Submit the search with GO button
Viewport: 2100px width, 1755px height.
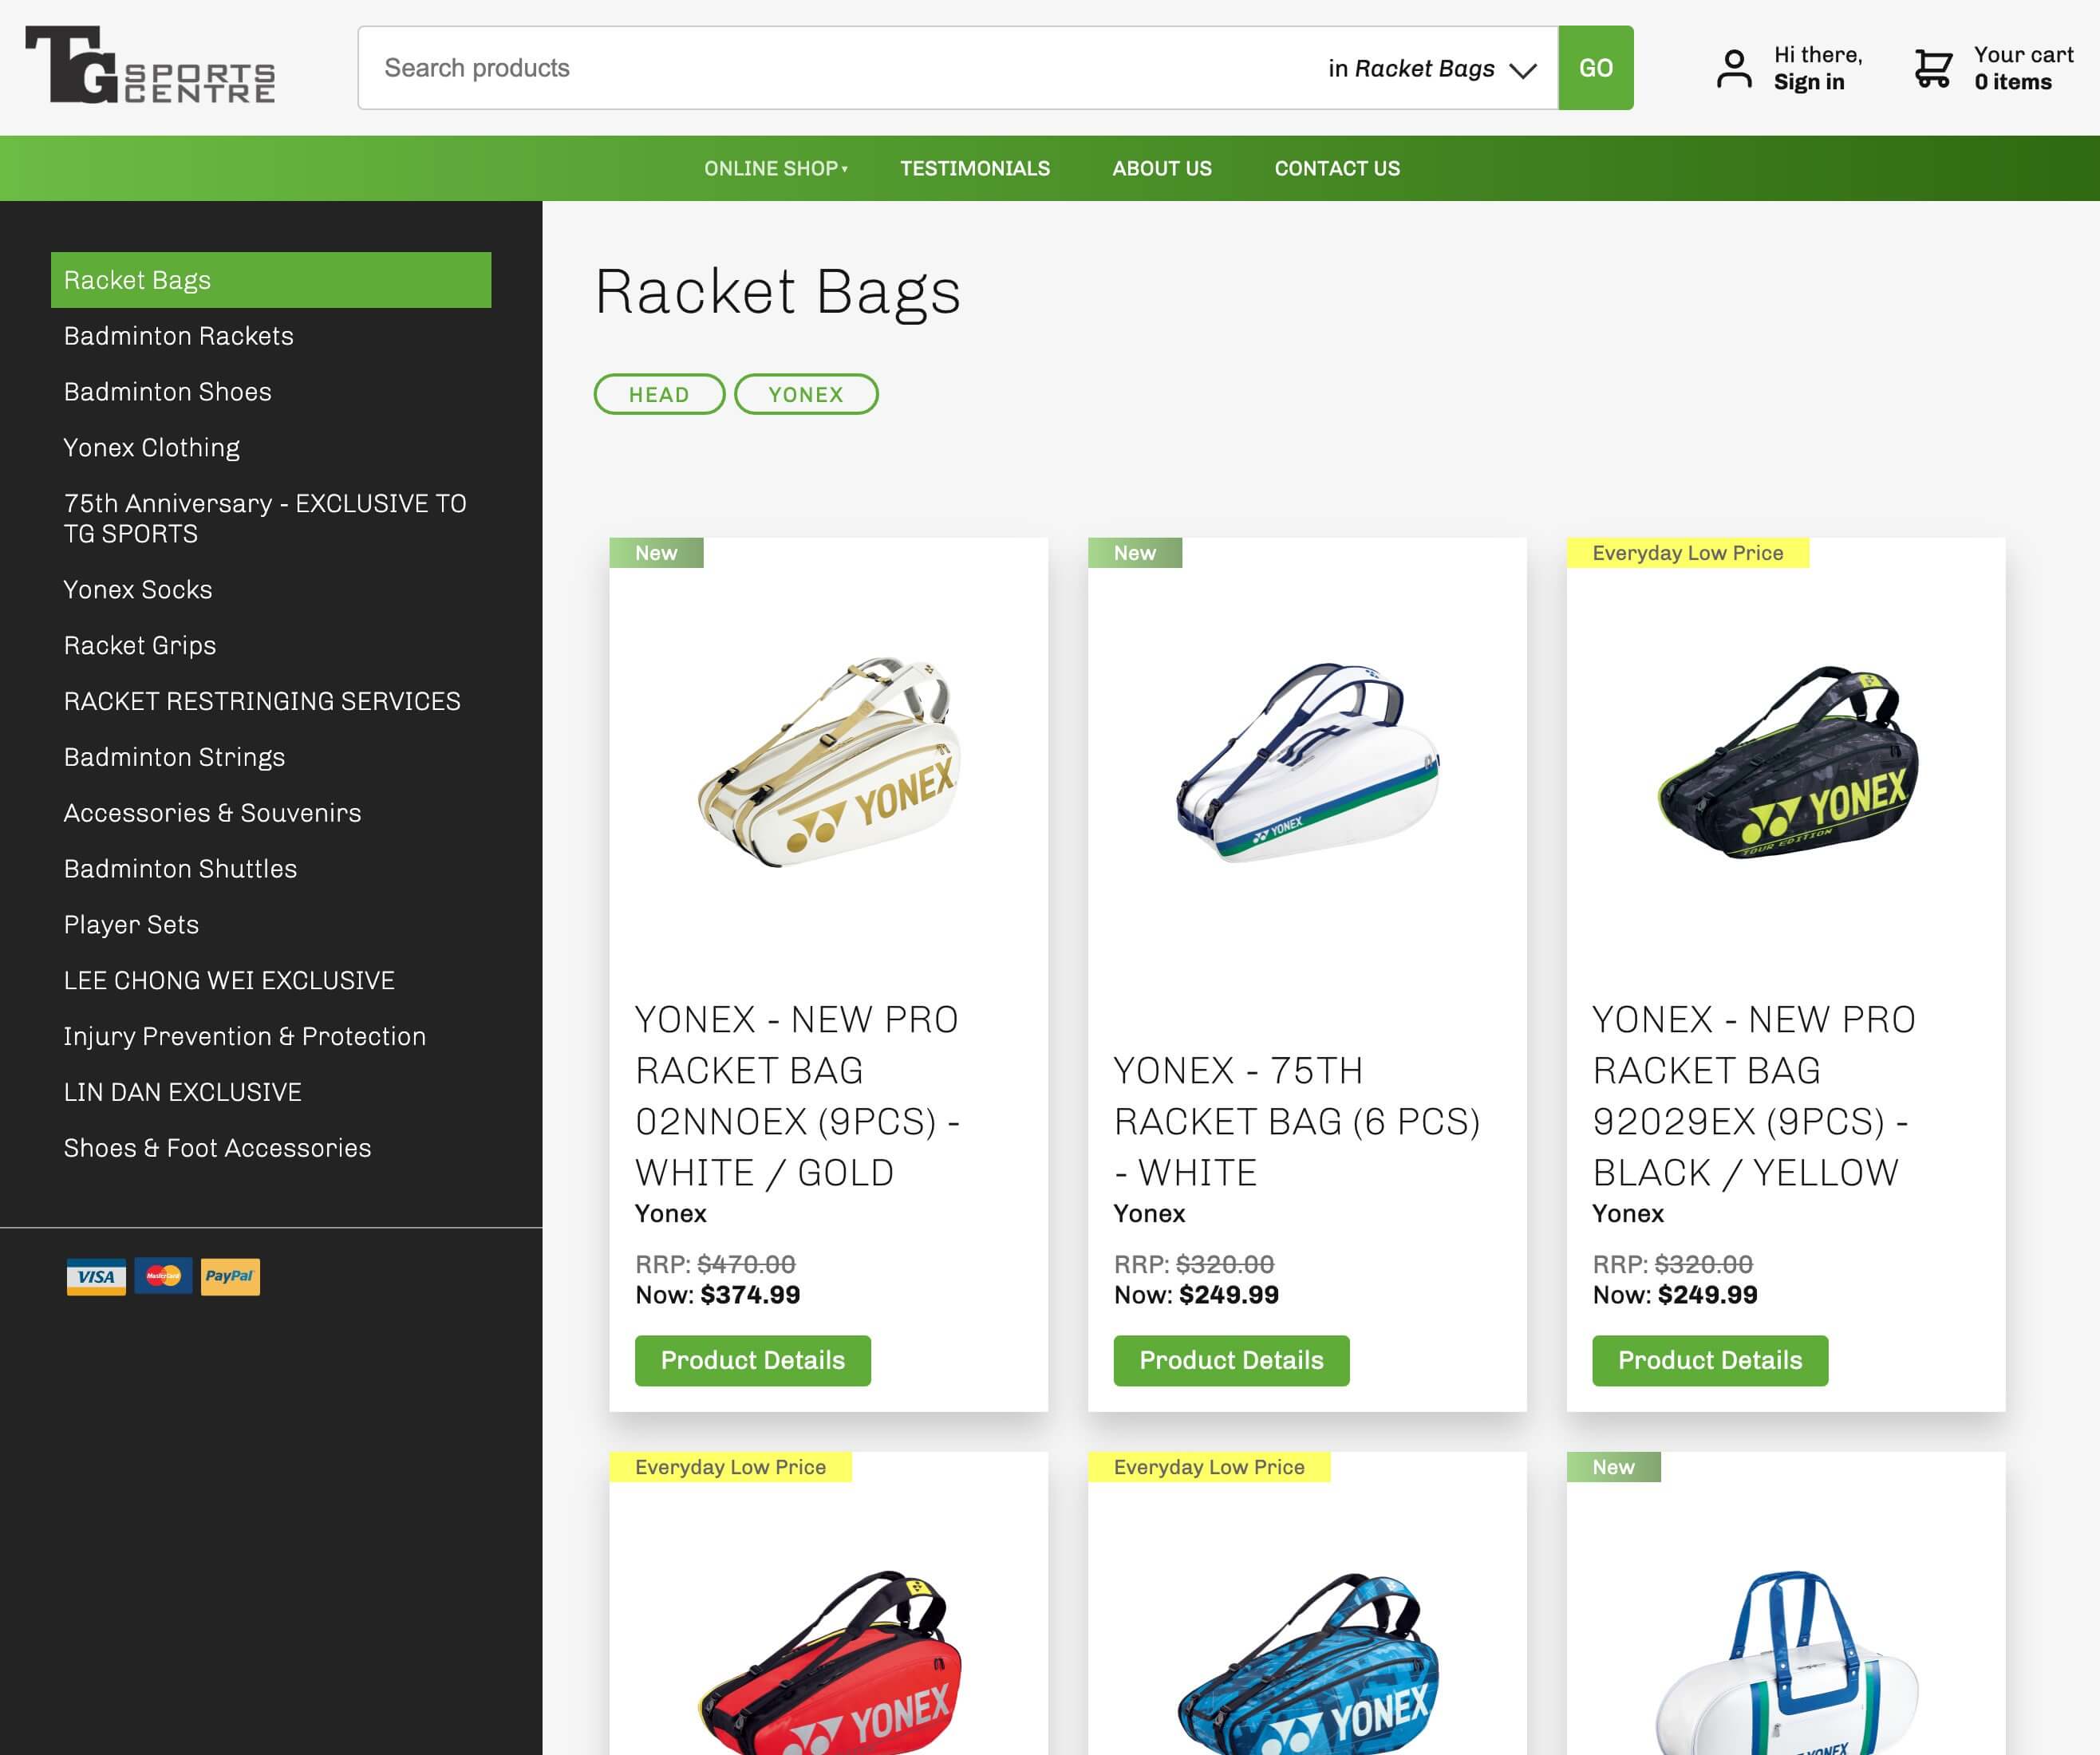click(x=1596, y=68)
